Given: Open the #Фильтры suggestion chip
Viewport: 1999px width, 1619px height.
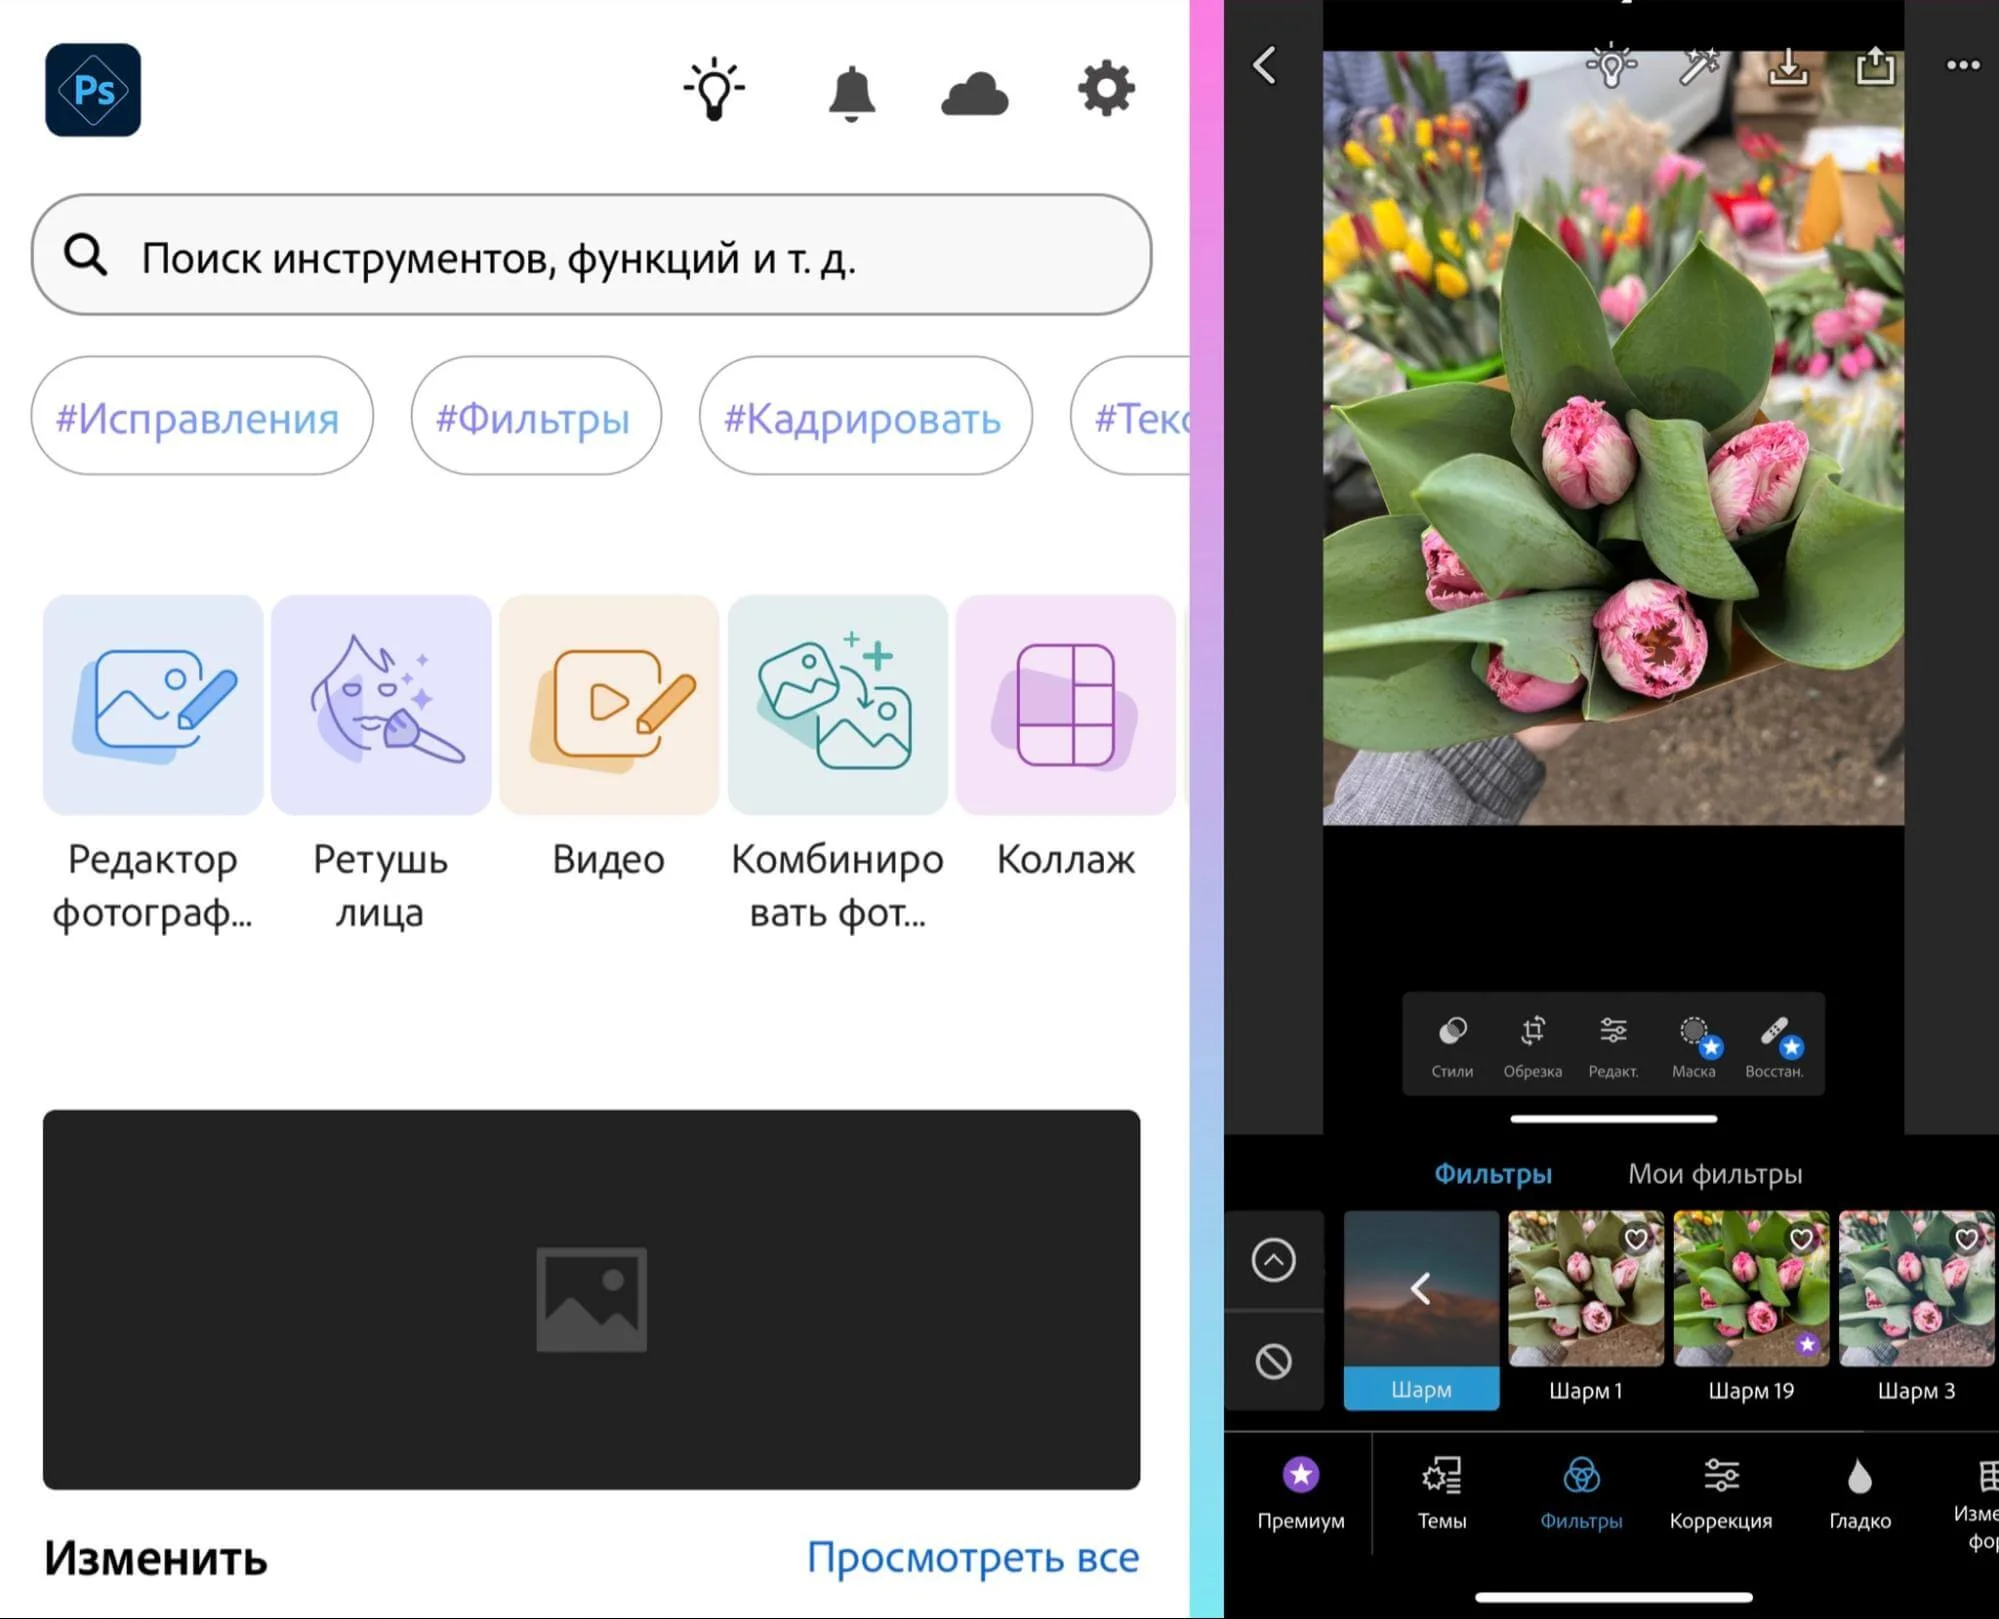Looking at the screenshot, I should pos(535,417).
